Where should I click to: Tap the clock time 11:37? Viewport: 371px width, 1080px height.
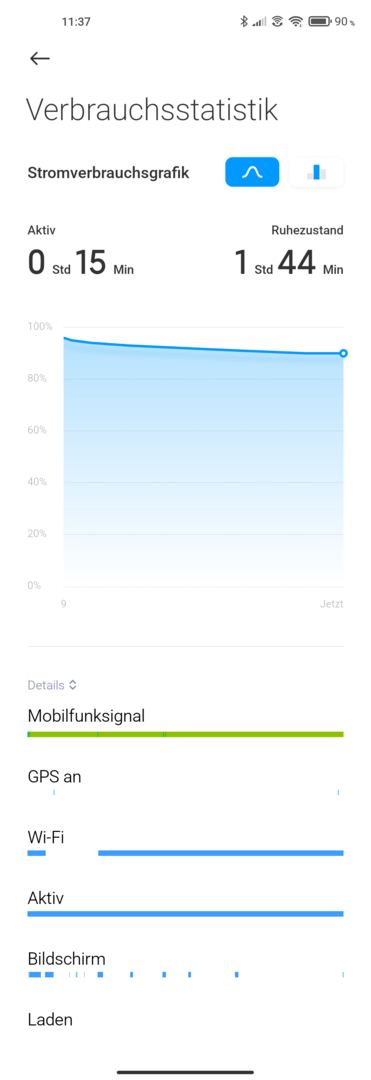[x=76, y=21]
